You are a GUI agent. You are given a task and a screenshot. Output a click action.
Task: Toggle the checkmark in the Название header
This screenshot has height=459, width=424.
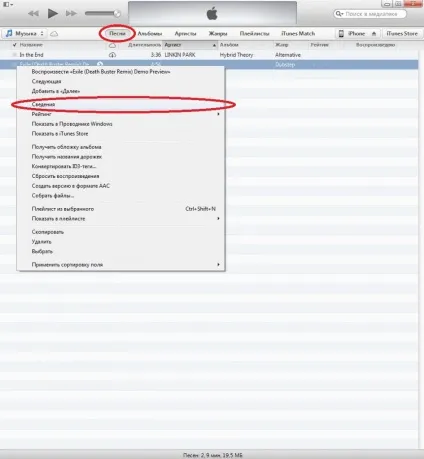(14, 45)
